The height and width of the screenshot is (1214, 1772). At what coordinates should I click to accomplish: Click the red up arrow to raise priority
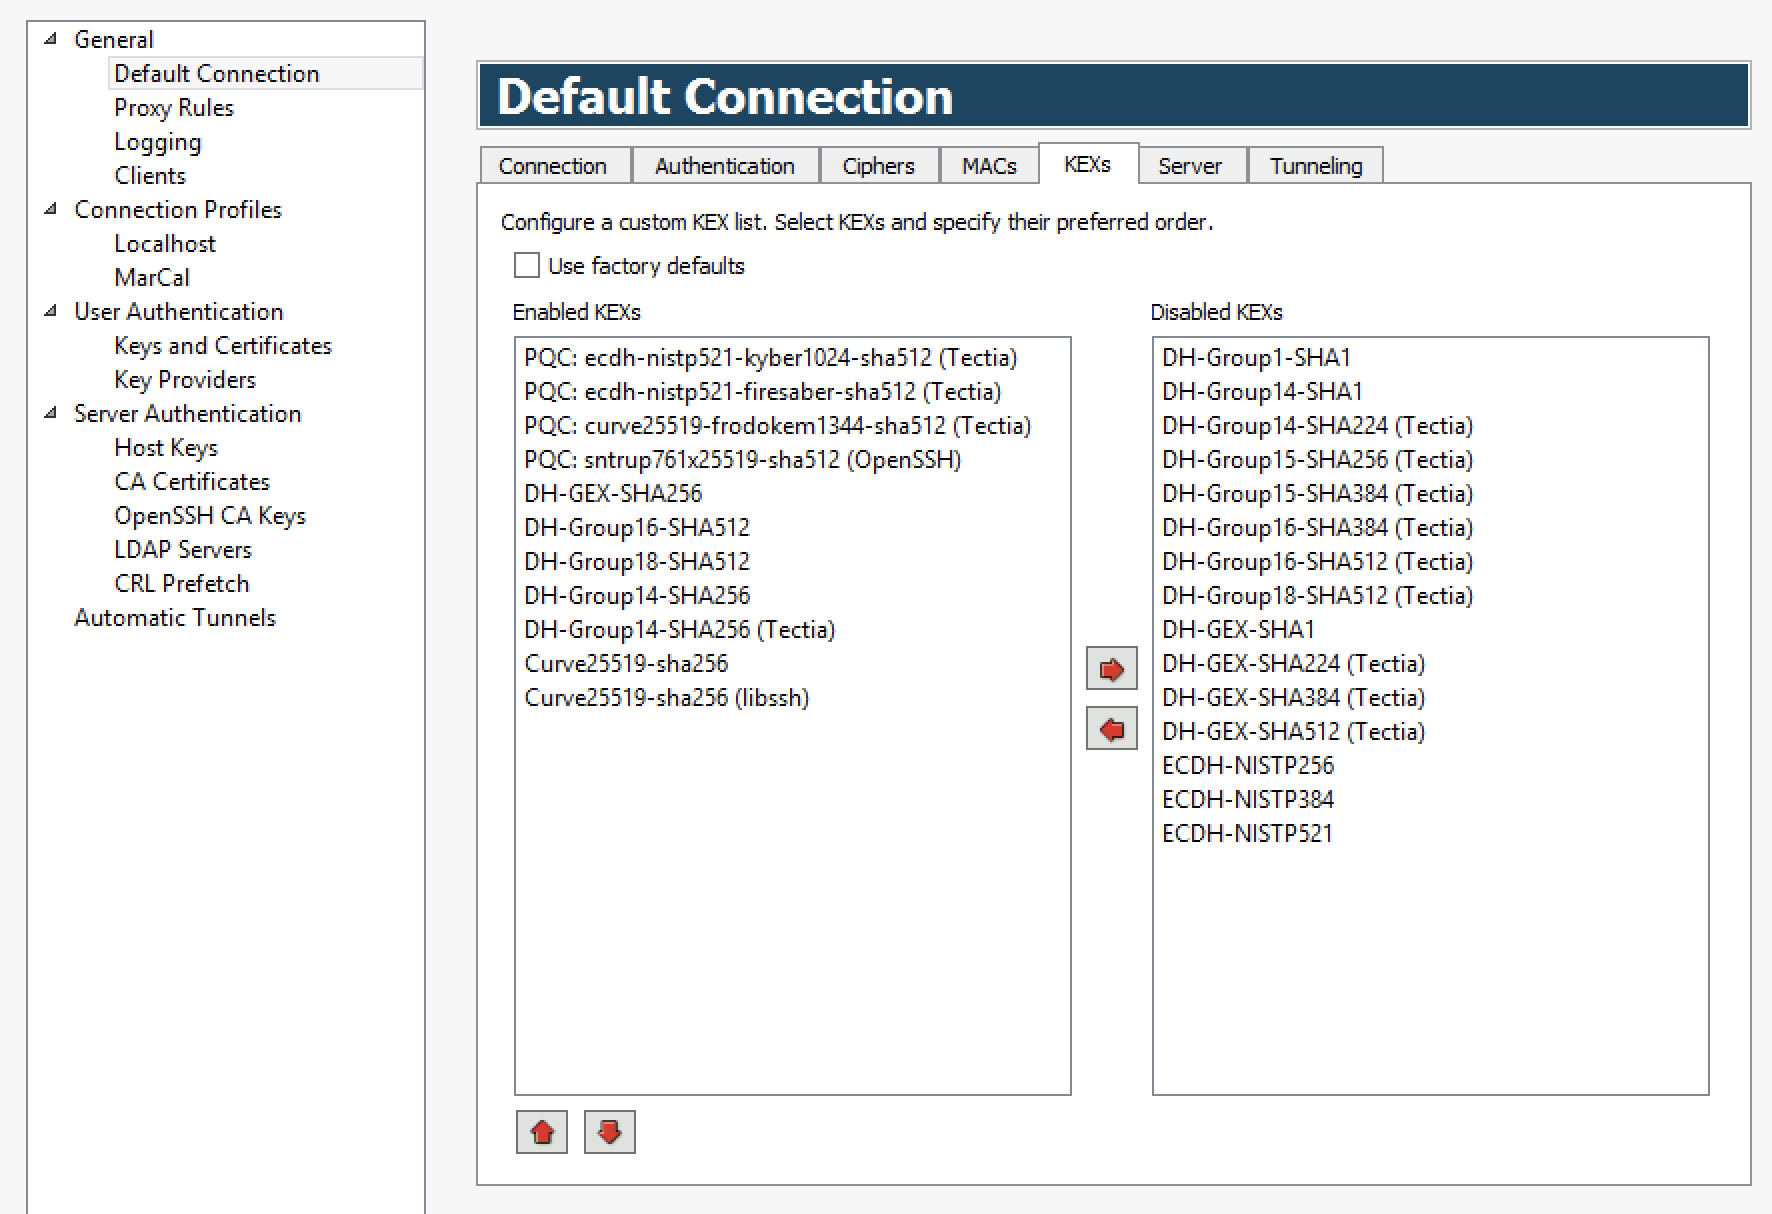pos(542,1132)
